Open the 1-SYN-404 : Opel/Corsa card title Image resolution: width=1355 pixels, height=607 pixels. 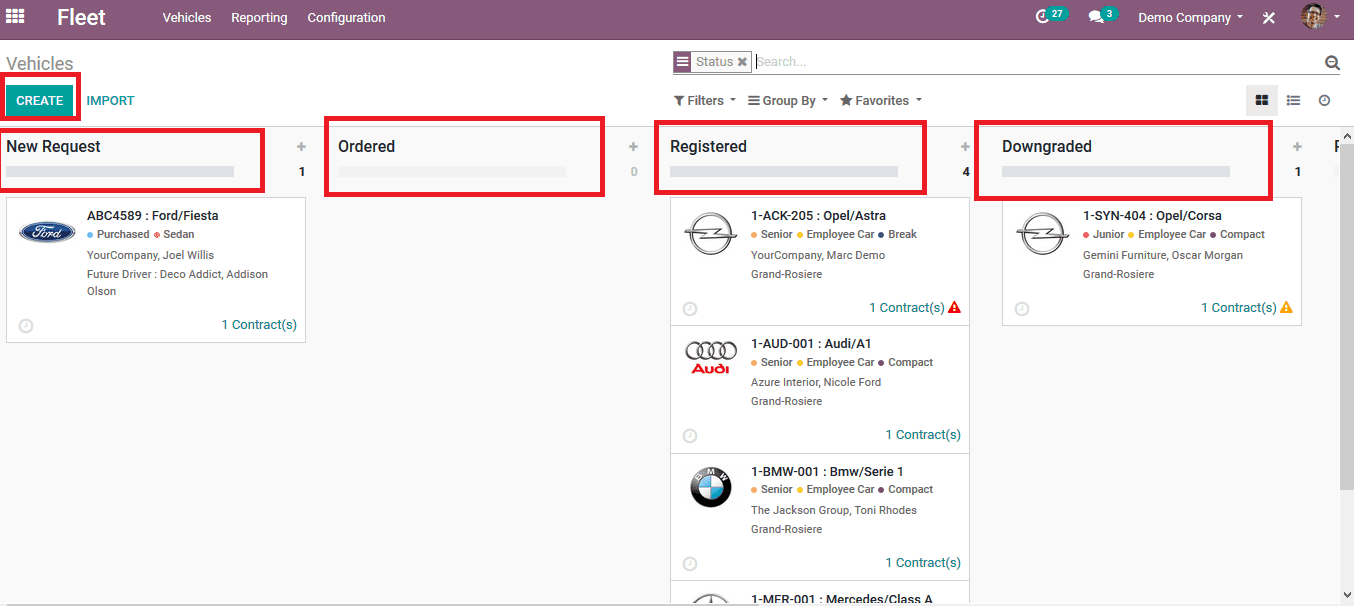[x=1152, y=216]
